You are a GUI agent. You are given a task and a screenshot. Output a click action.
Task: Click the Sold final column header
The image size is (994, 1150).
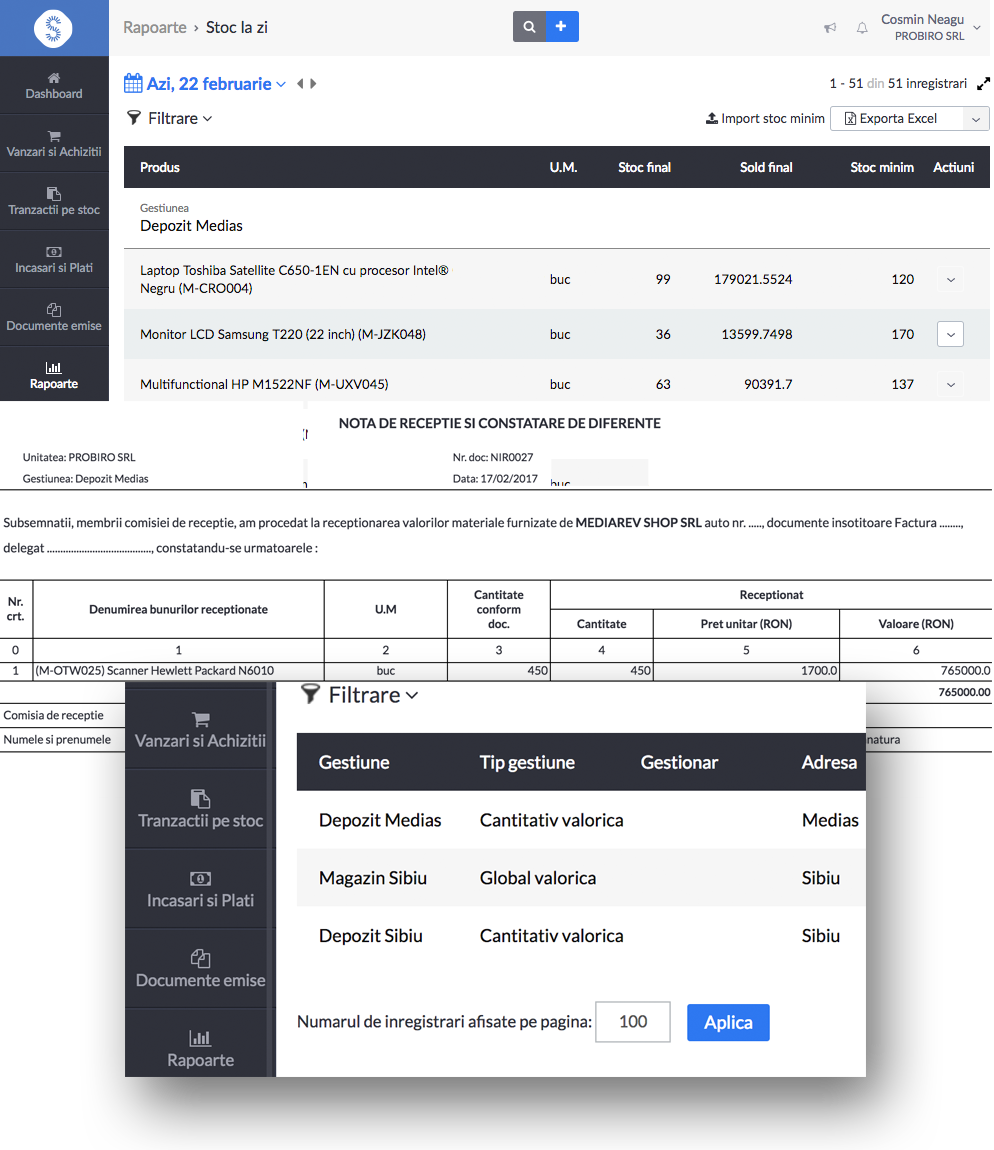tap(766, 167)
